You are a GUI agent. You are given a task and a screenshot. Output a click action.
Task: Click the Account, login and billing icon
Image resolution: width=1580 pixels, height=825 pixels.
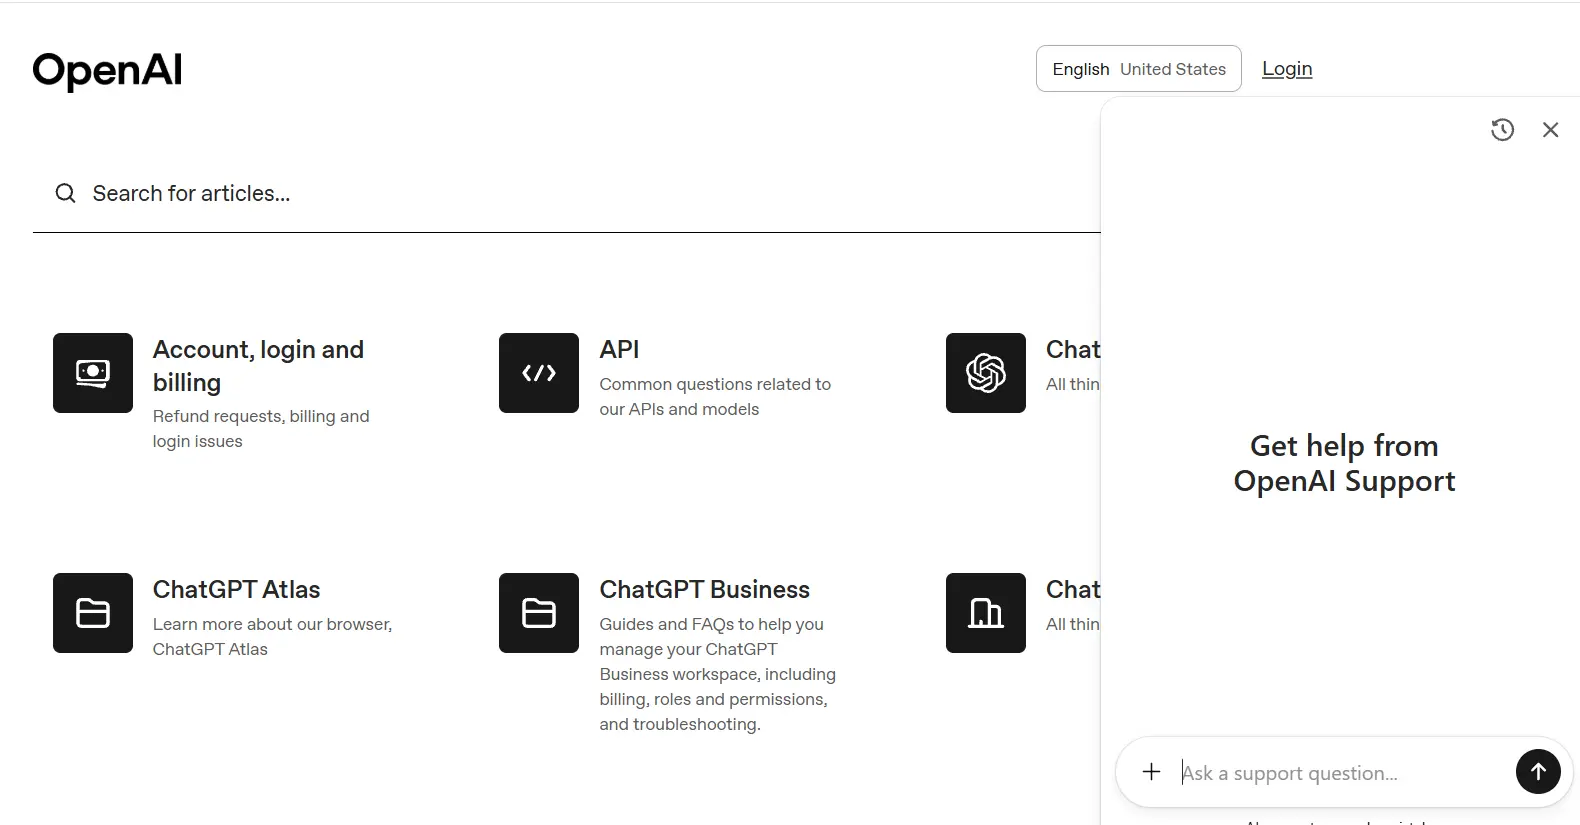(x=93, y=373)
